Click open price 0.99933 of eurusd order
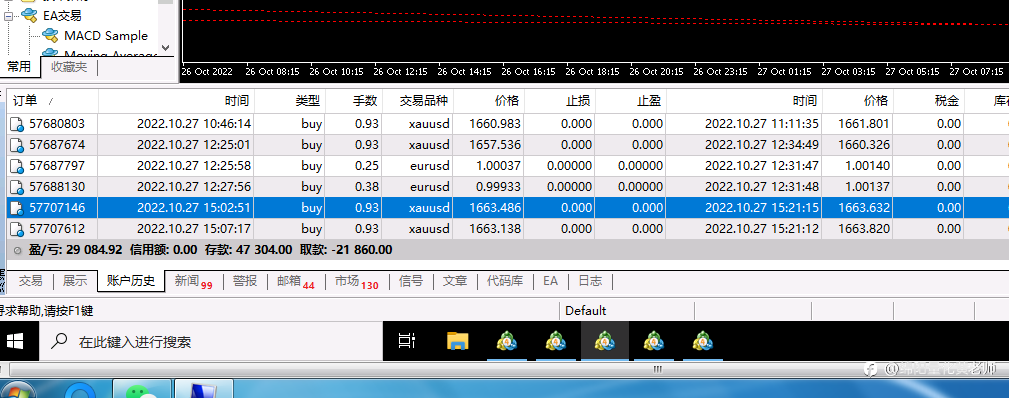 (x=498, y=187)
